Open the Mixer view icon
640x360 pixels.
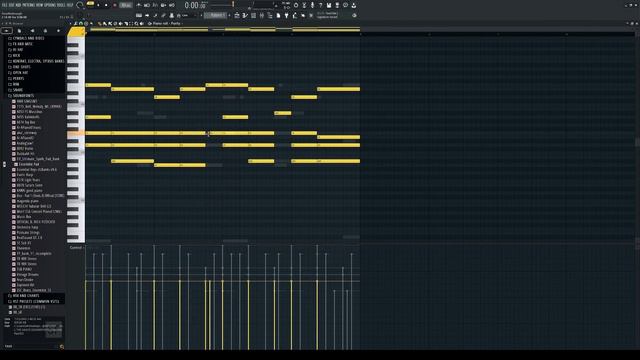pos(262,16)
